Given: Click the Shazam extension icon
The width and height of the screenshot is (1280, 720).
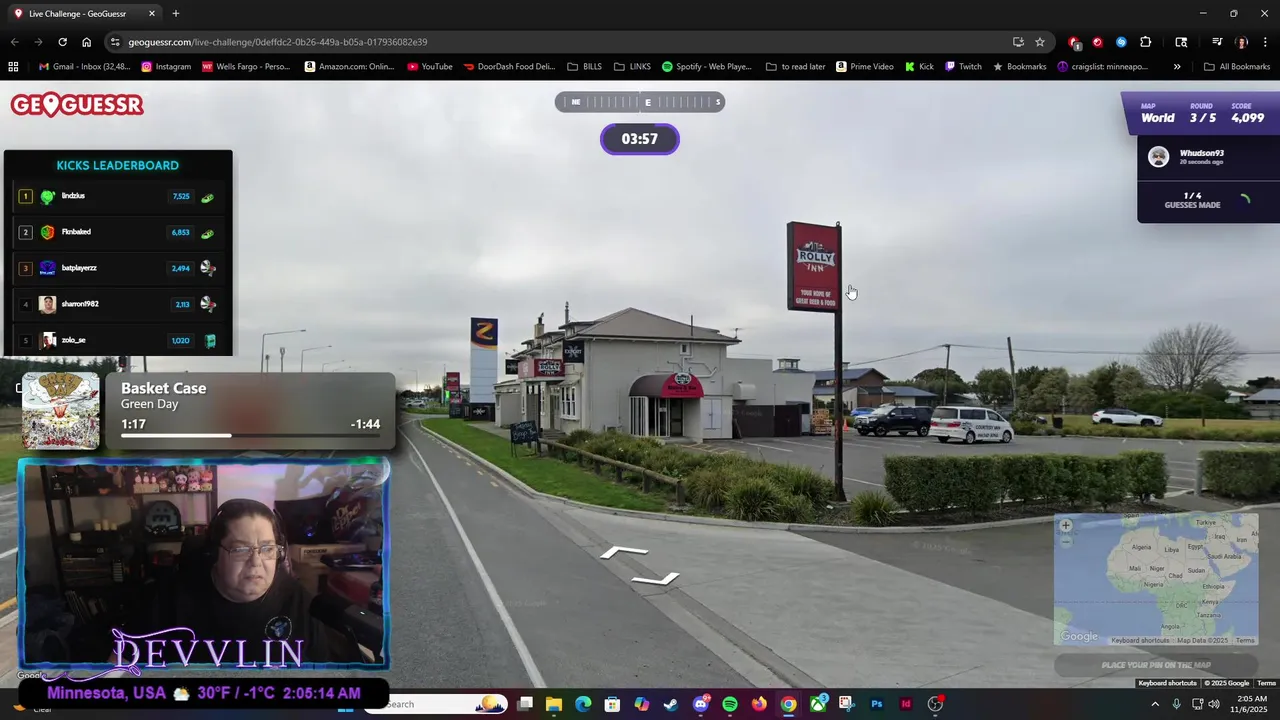Looking at the screenshot, I should click(1121, 42).
